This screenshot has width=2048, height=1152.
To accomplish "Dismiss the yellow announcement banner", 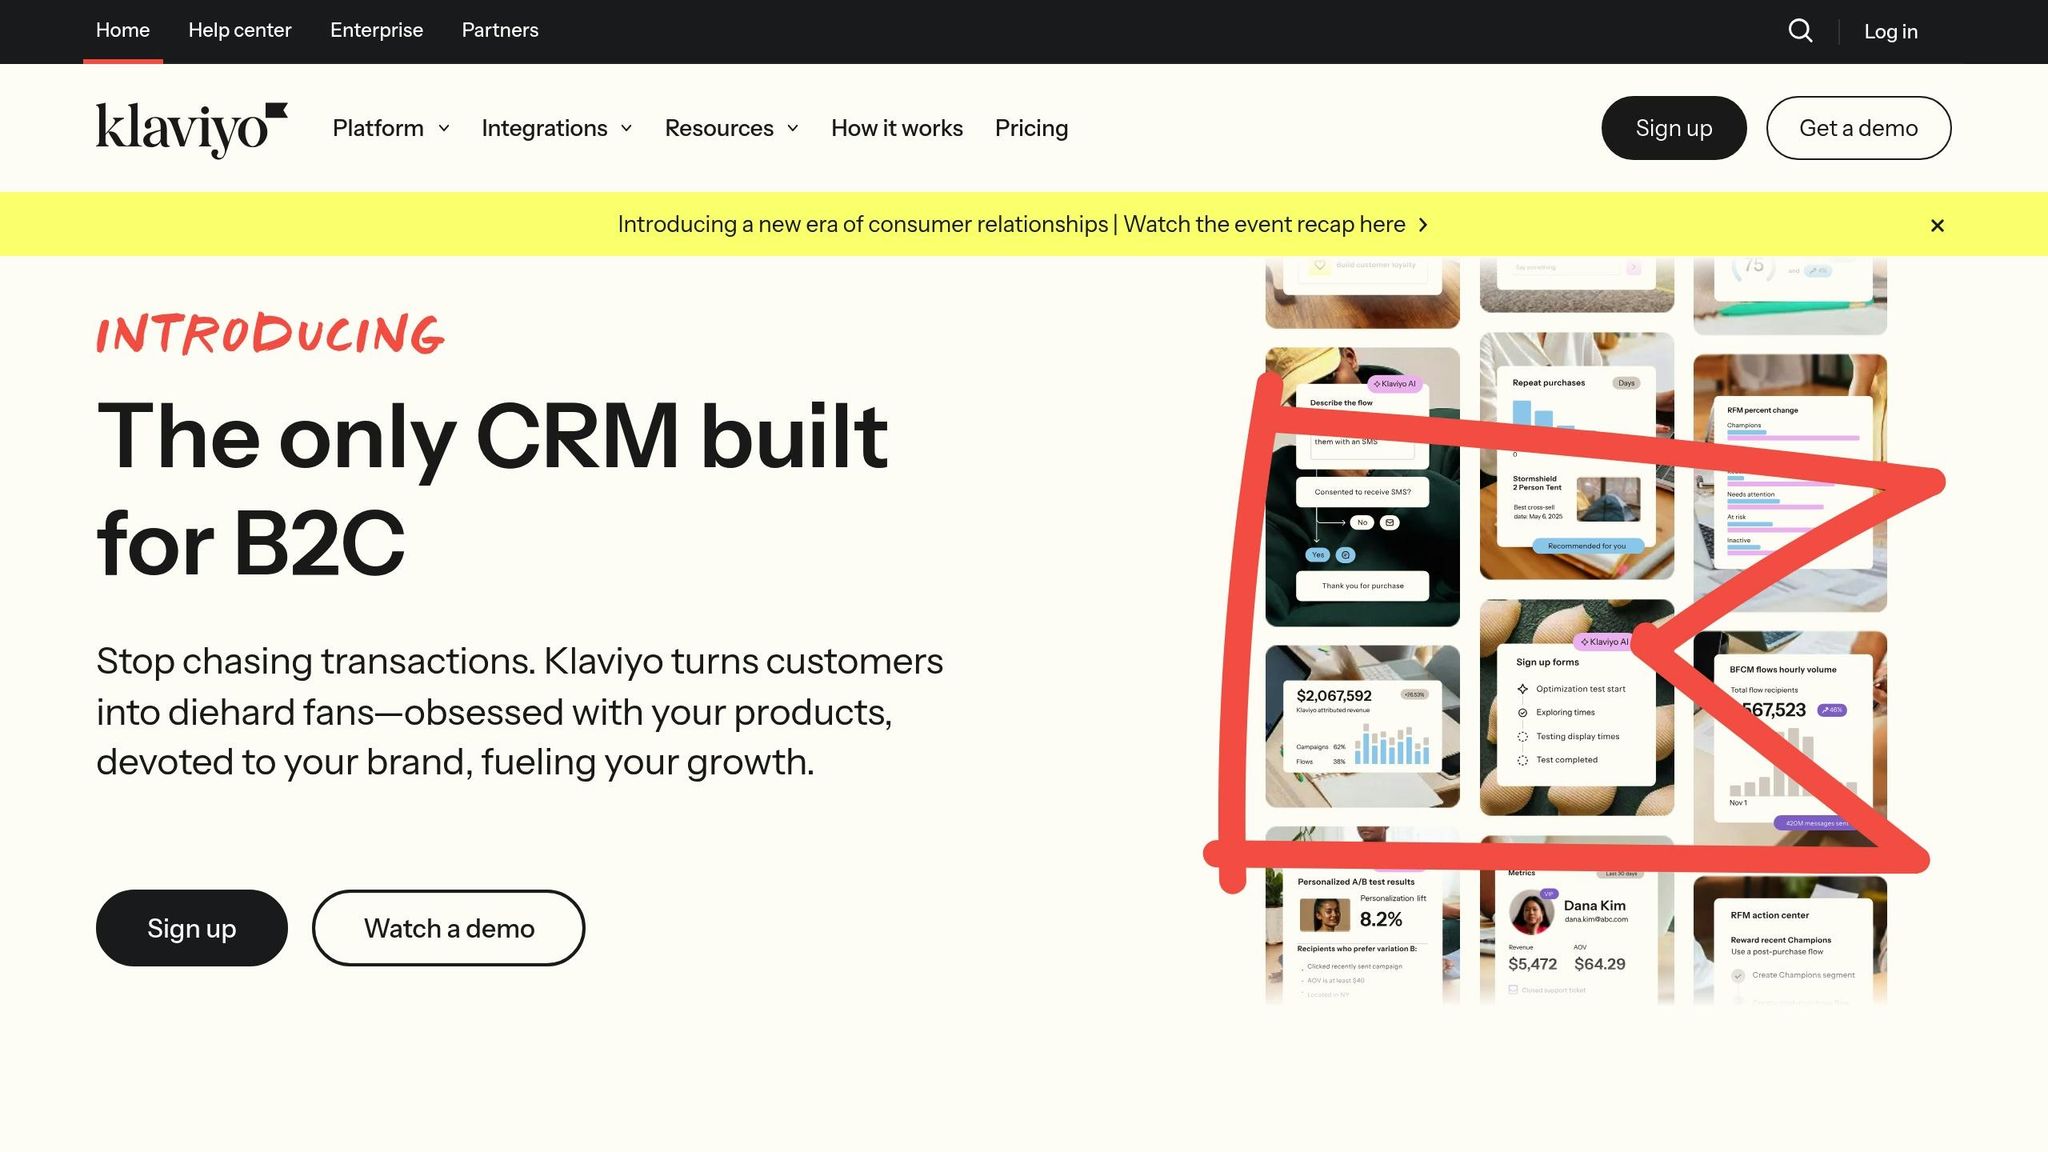I will pyautogui.click(x=1937, y=226).
